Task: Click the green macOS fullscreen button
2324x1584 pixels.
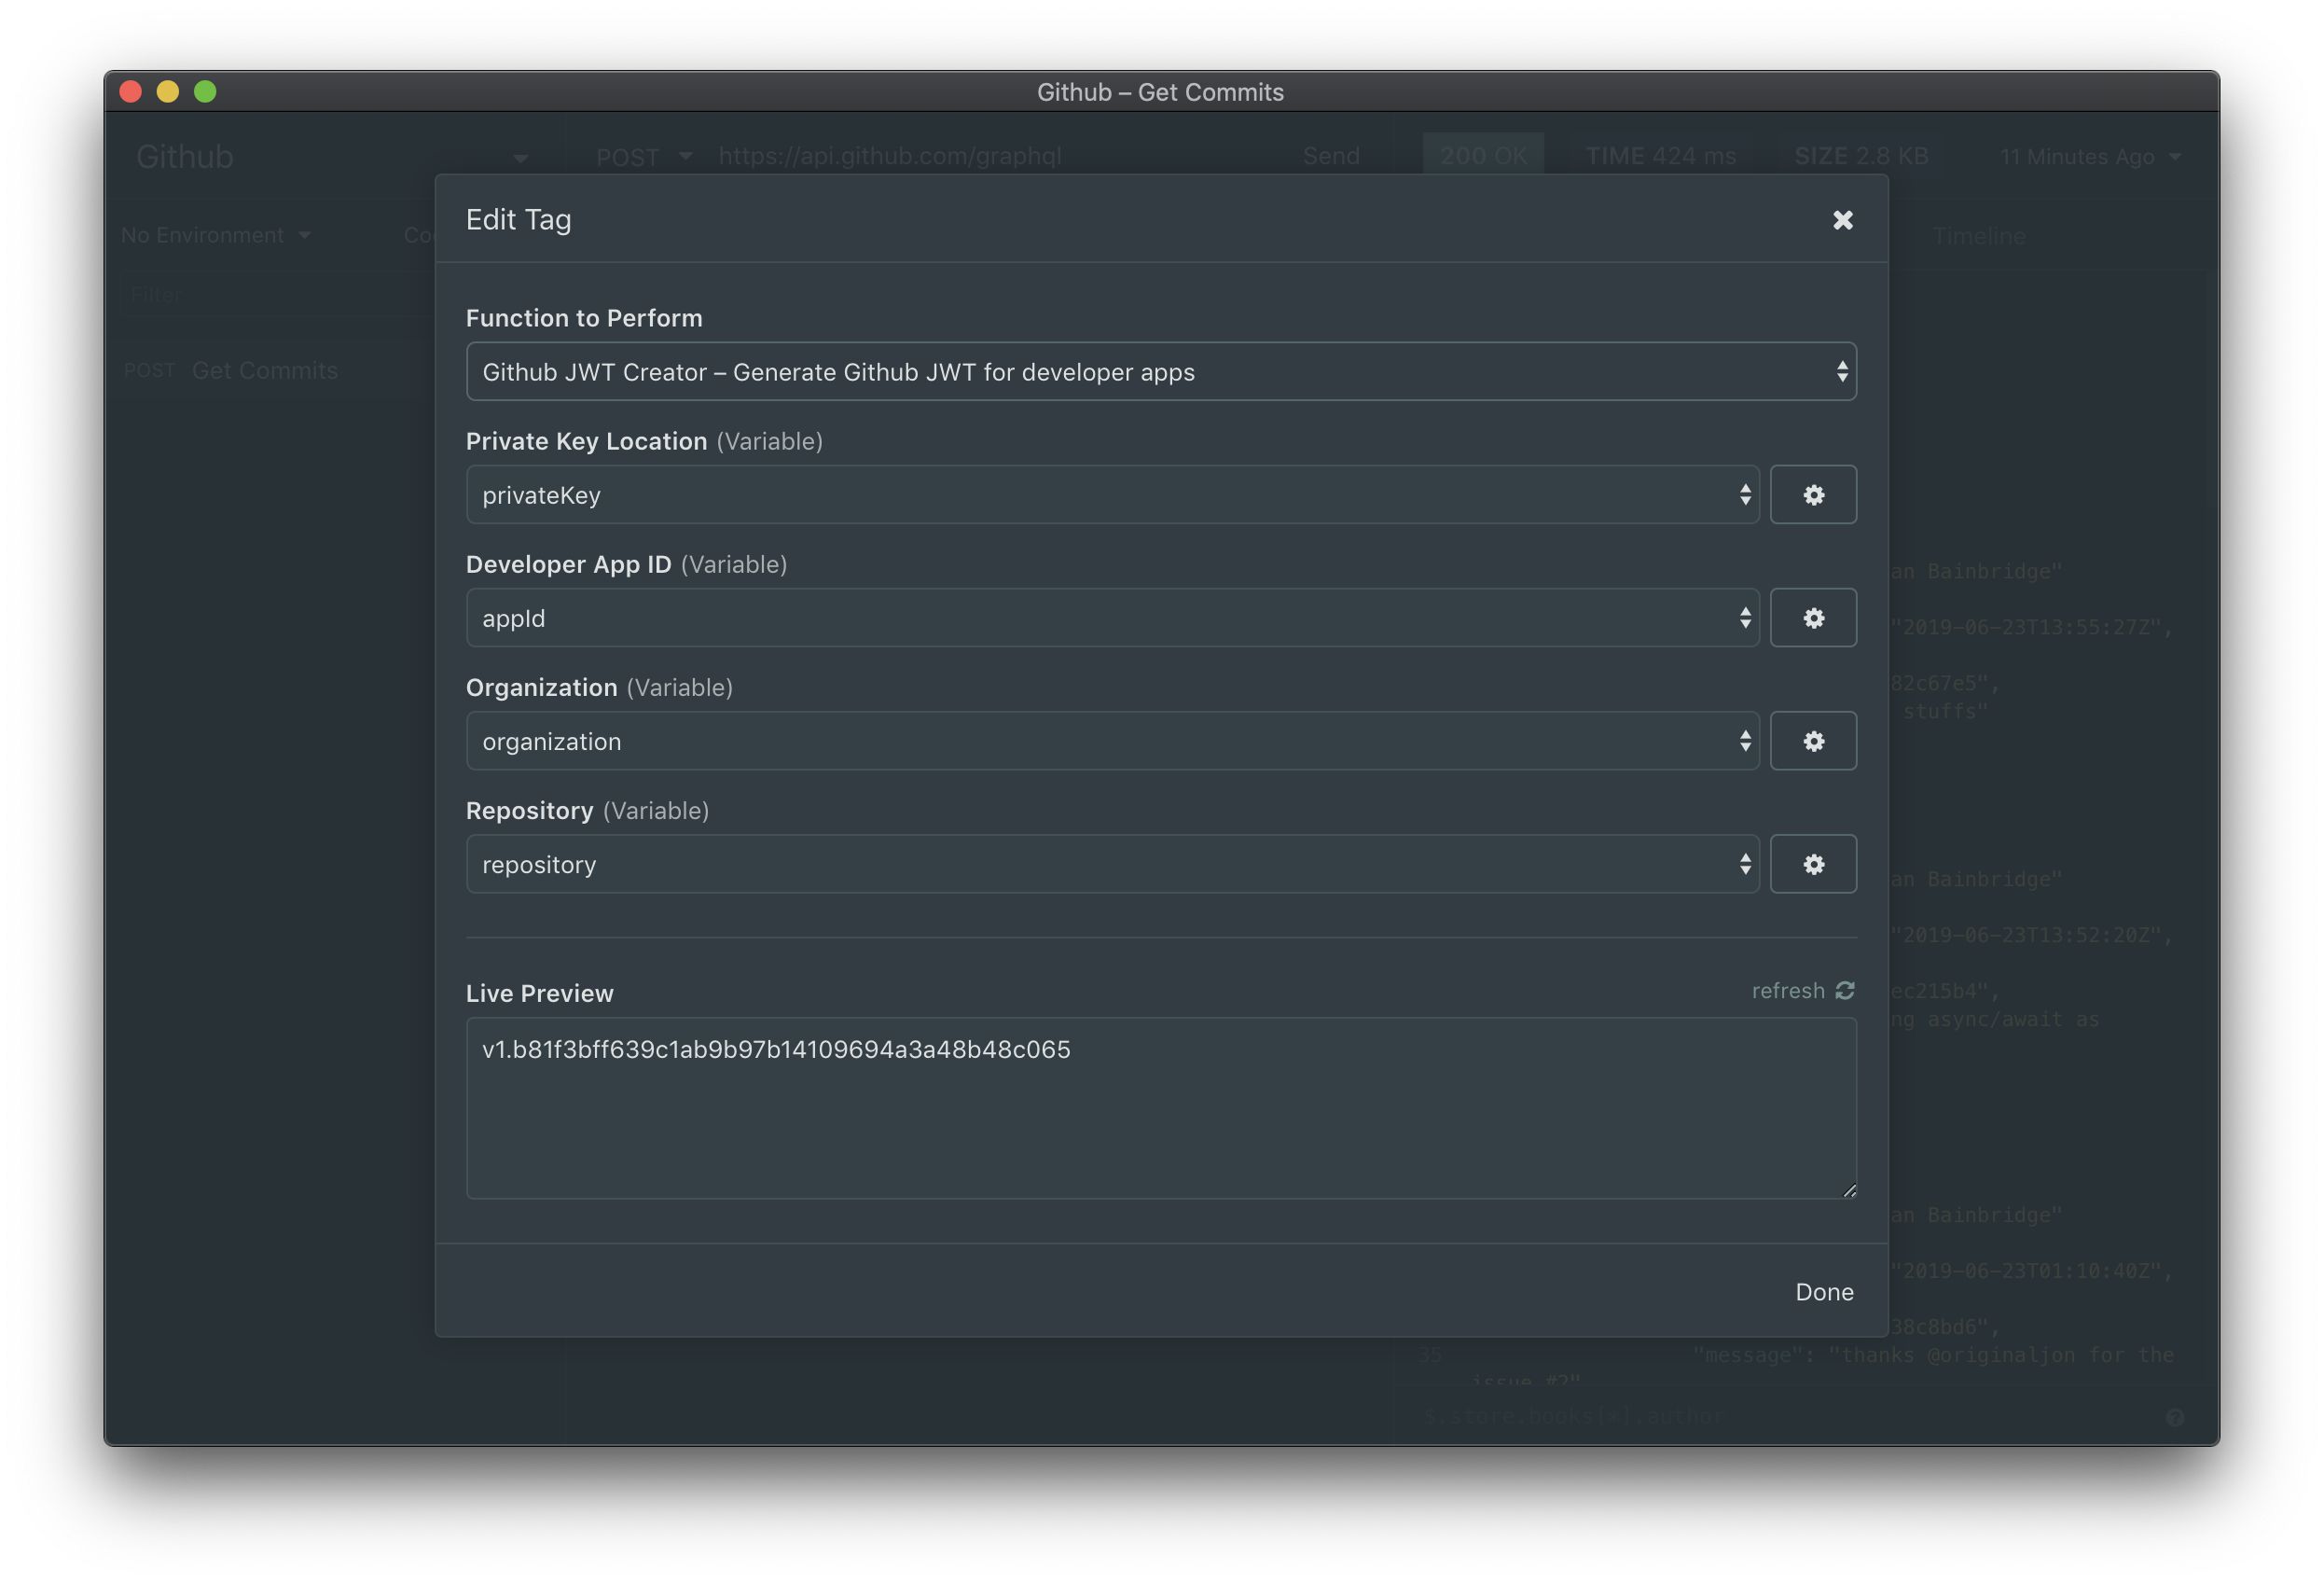Action: 205,92
